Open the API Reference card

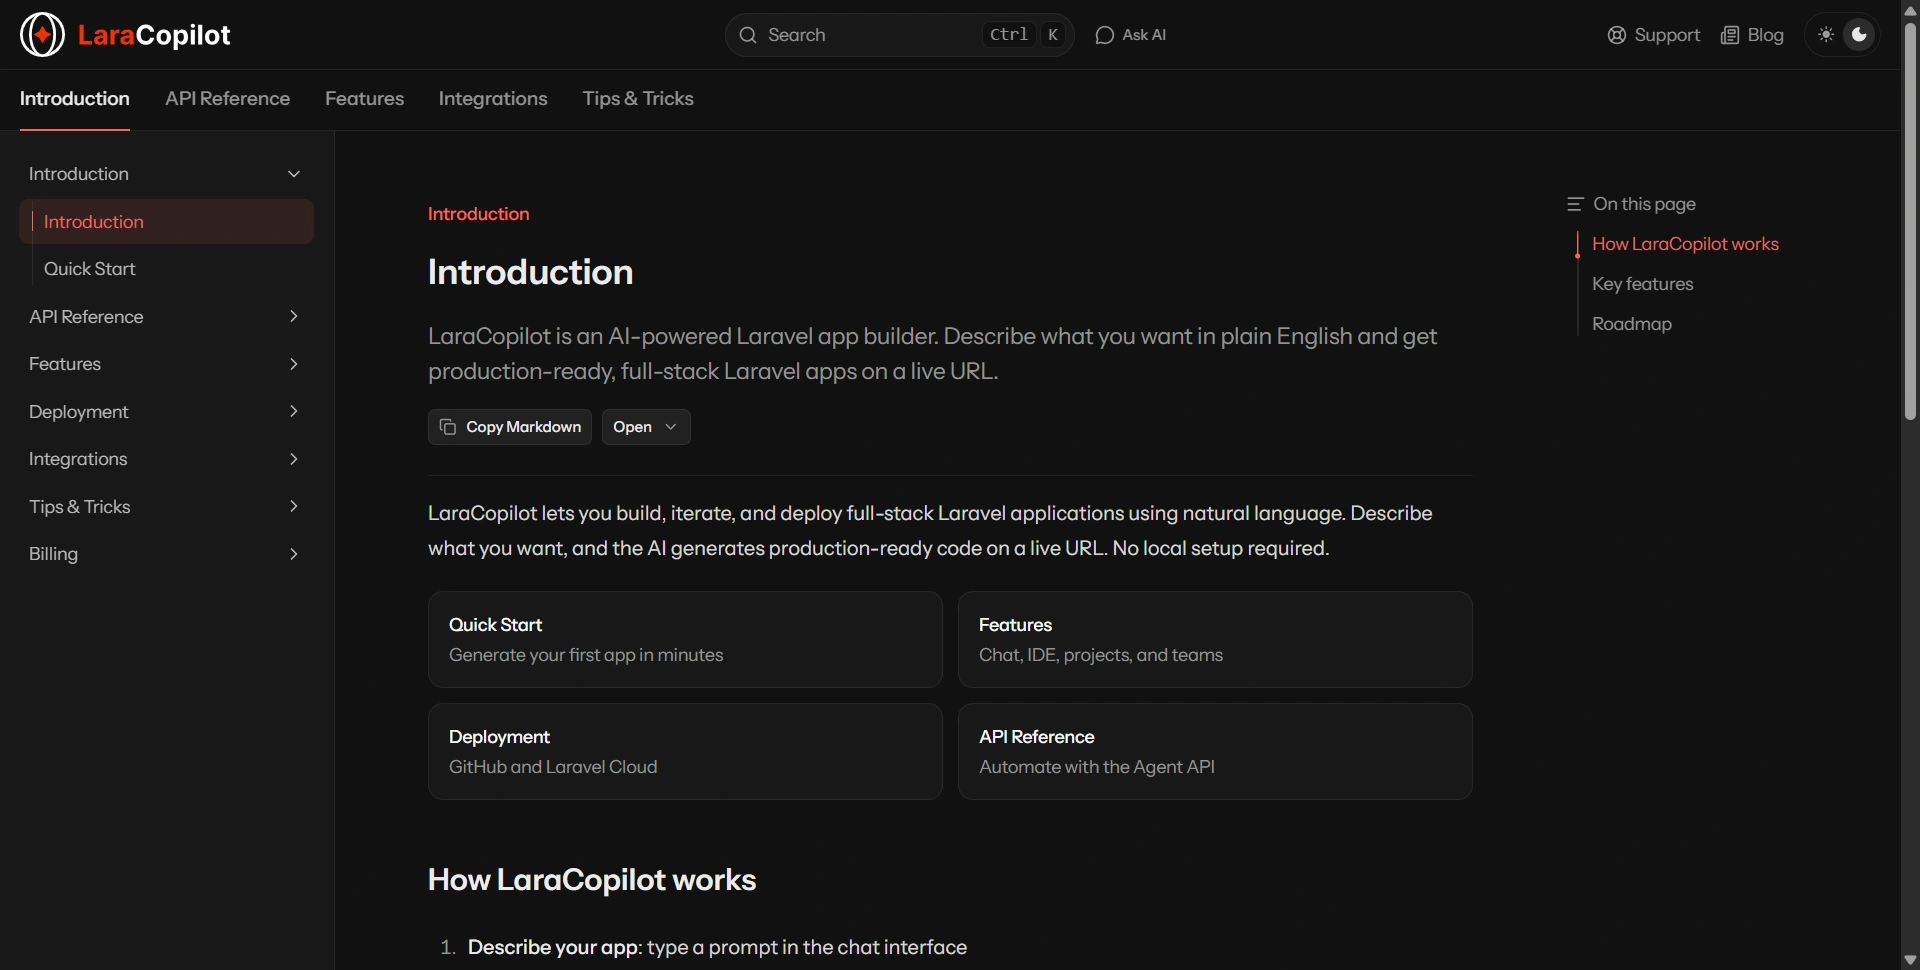[x=1215, y=752]
